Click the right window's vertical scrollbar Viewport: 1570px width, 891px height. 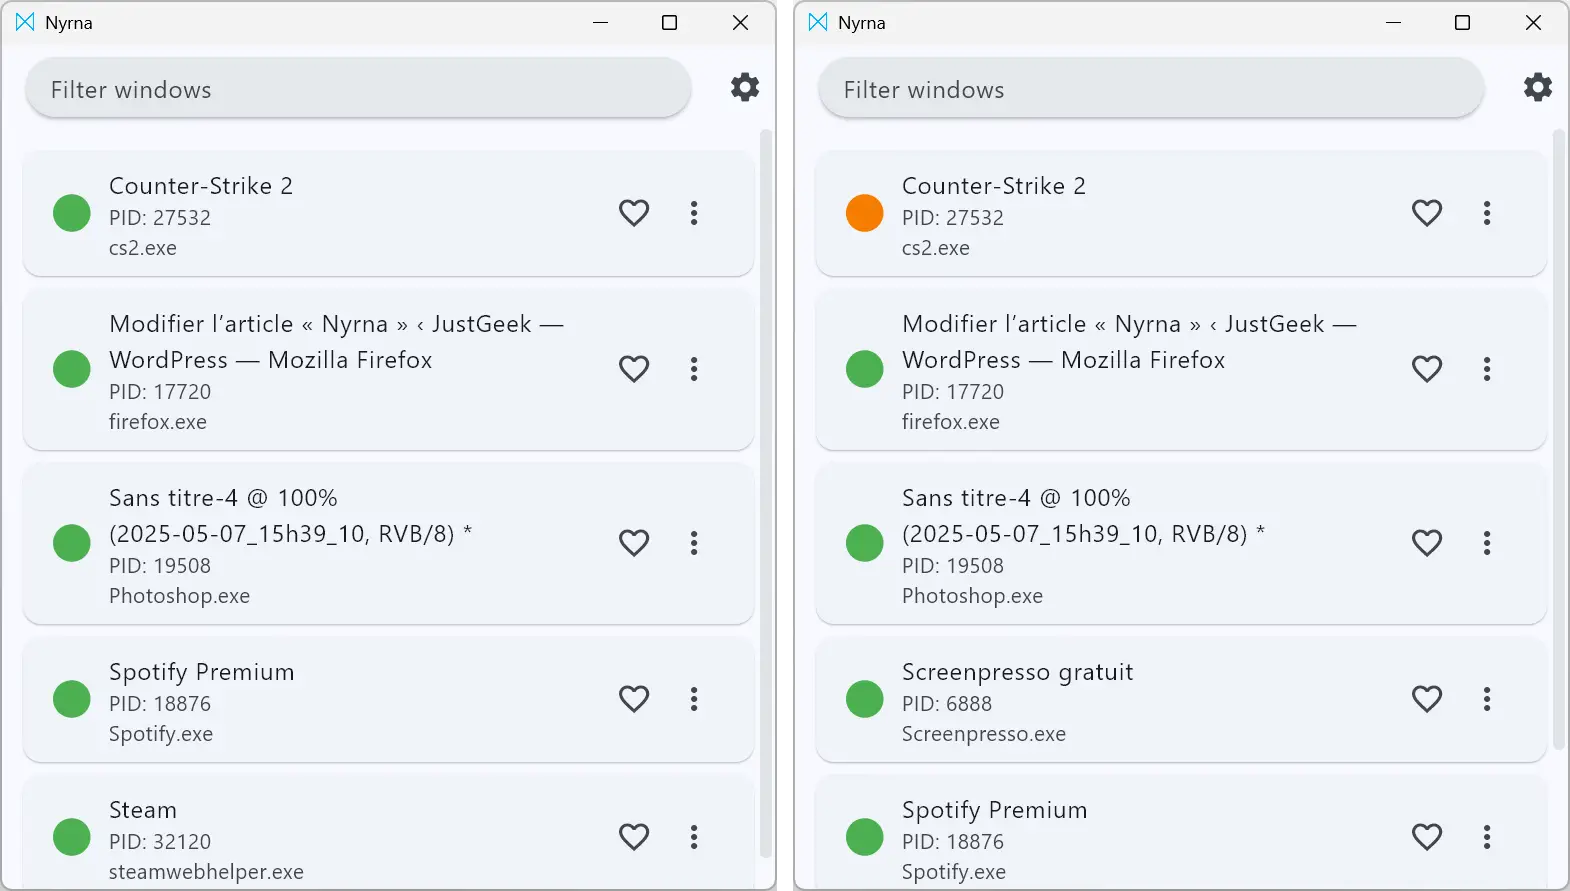1558,440
